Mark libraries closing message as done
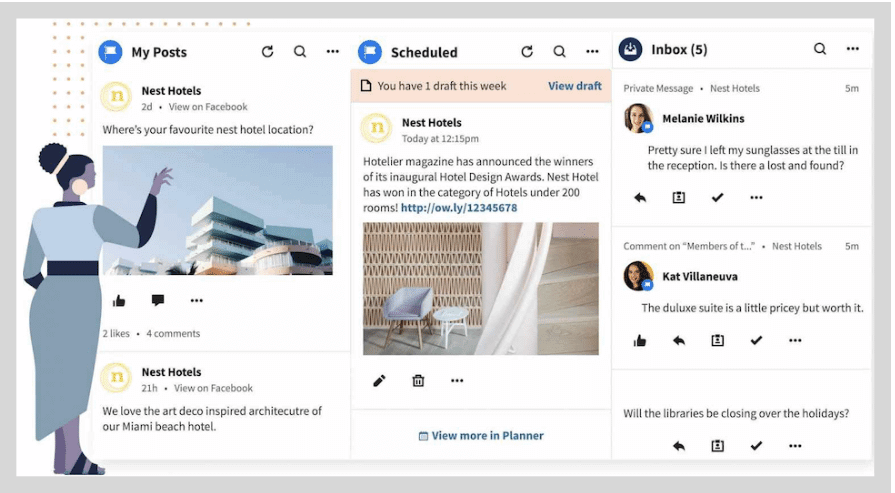 (756, 446)
